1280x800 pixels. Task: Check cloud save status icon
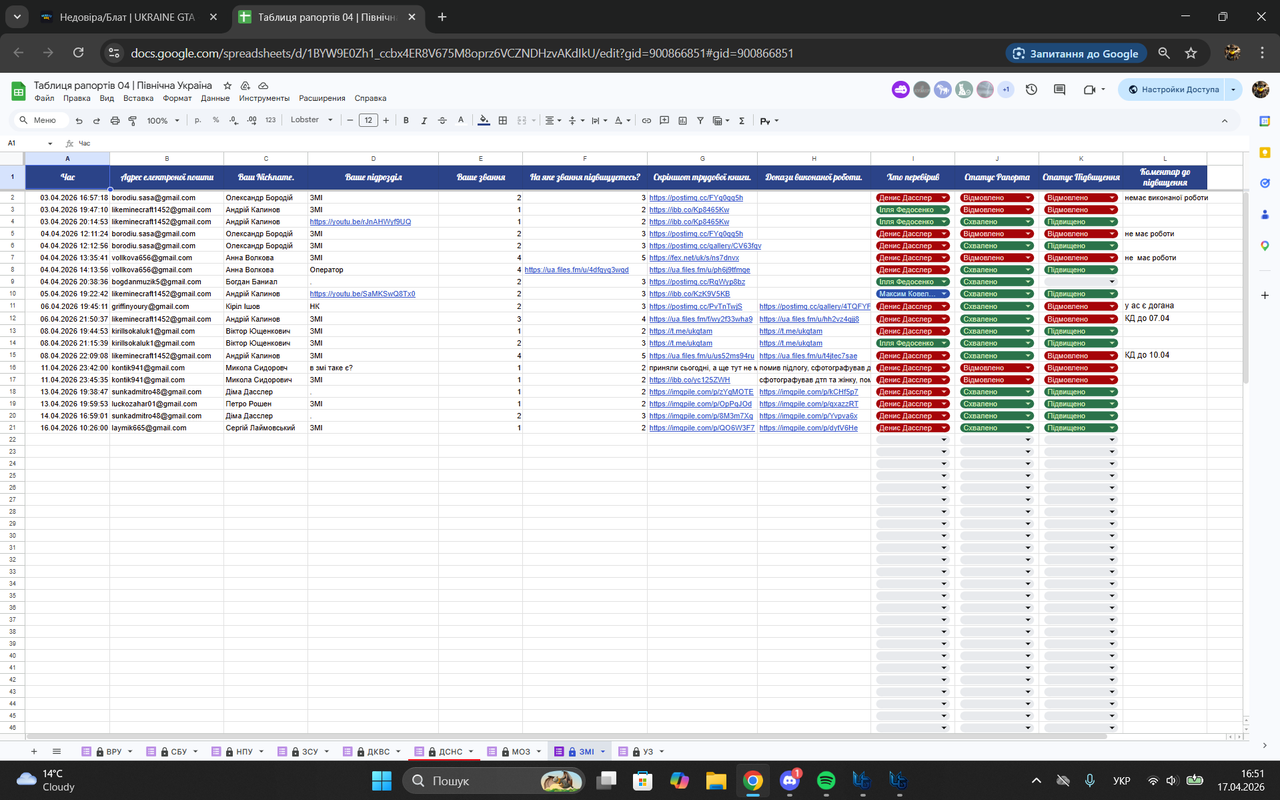[x=263, y=87]
